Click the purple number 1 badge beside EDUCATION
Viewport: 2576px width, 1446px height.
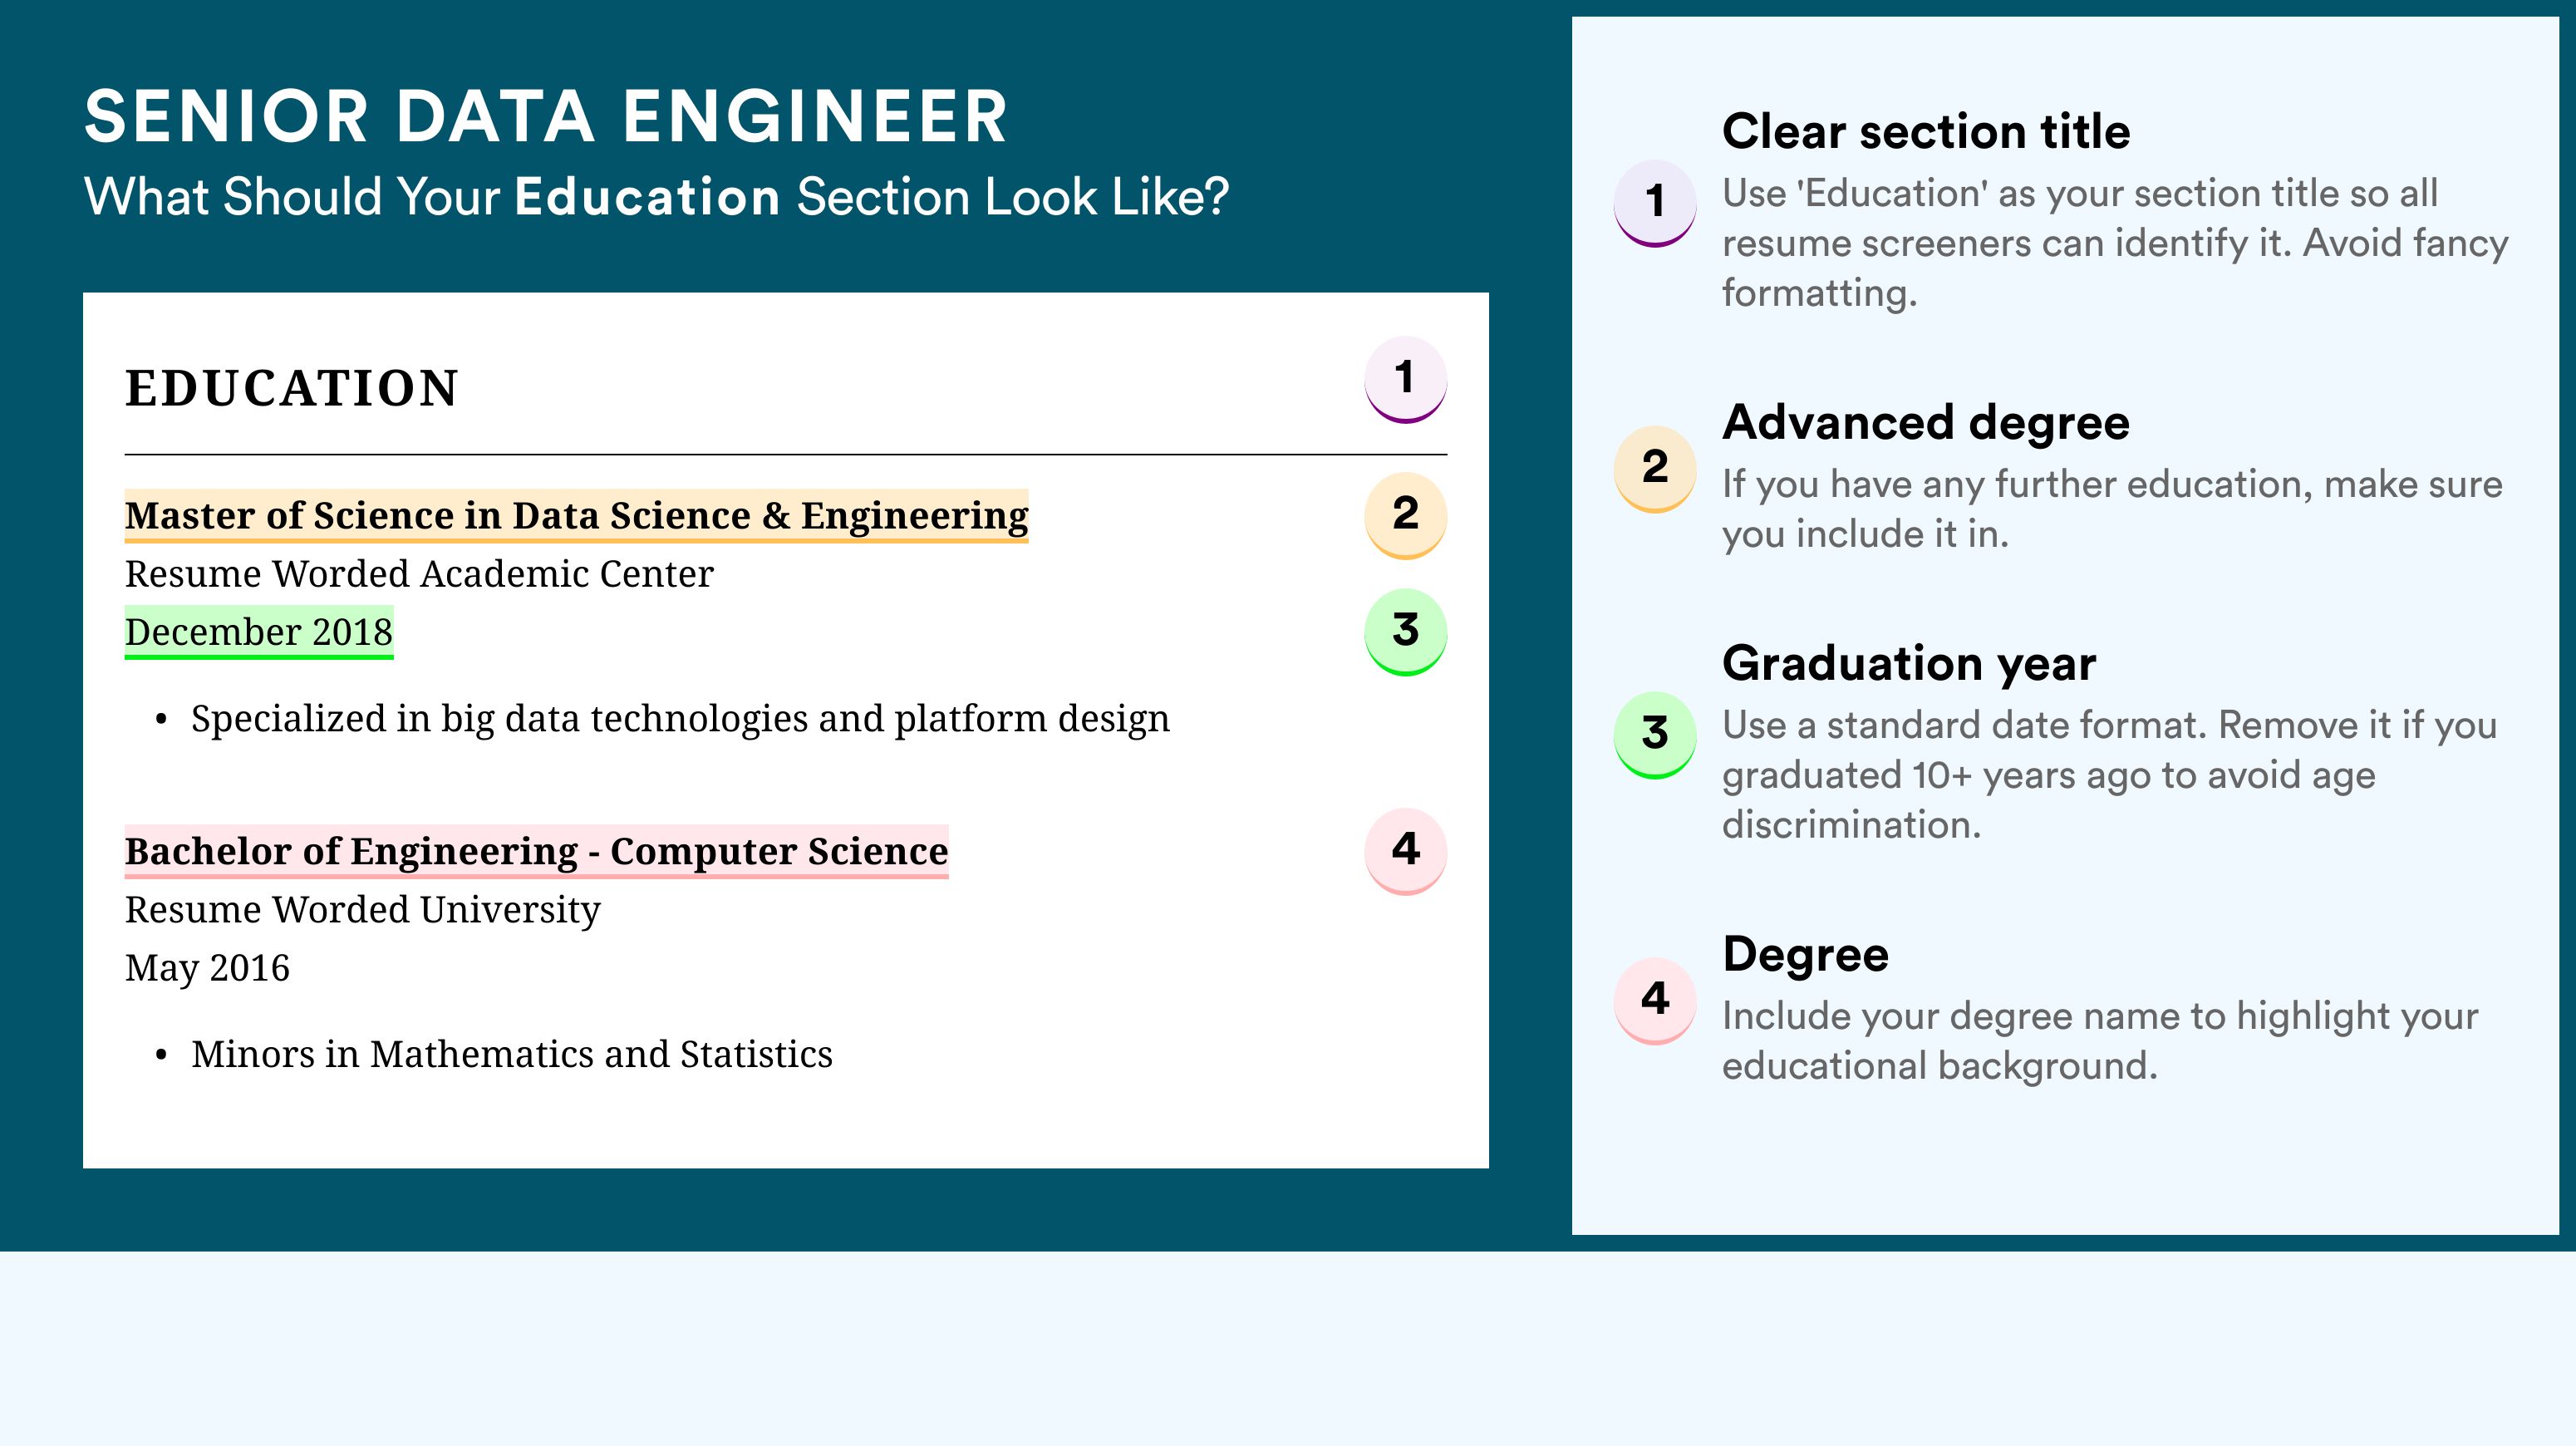1405,380
